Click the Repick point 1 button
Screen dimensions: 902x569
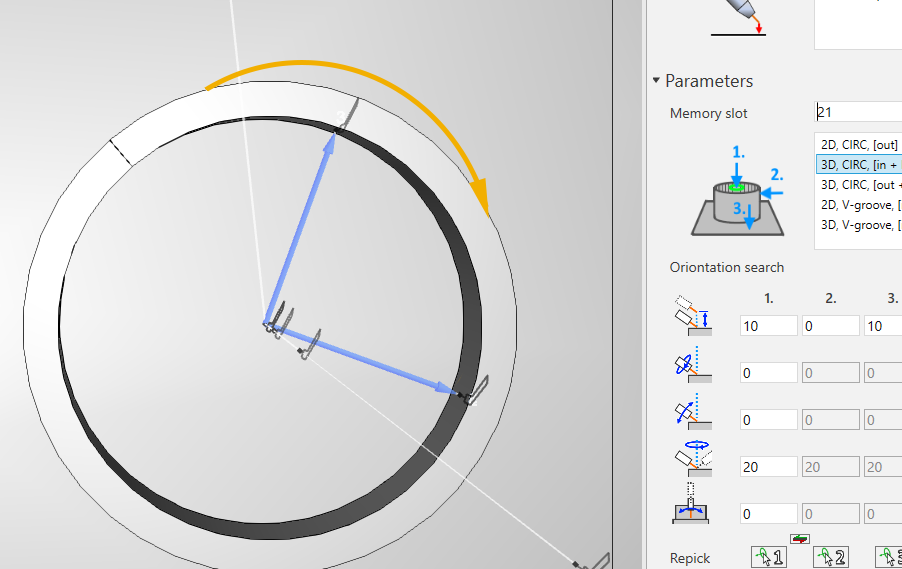[x=768, y=558]
